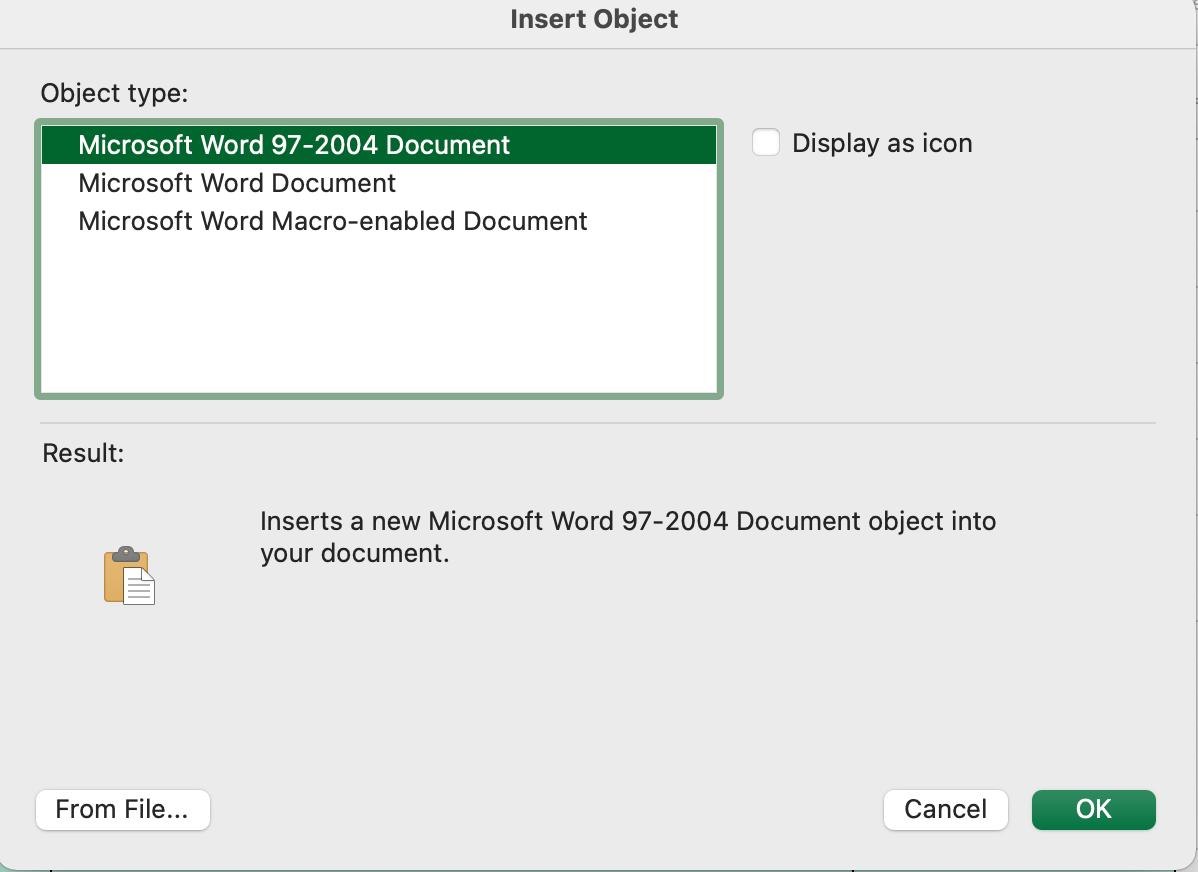1198x872 pixels.
Task: Choose Microsoft Word Macro-enabled Document
Action: pyautogui.click(x=379, y=221)
